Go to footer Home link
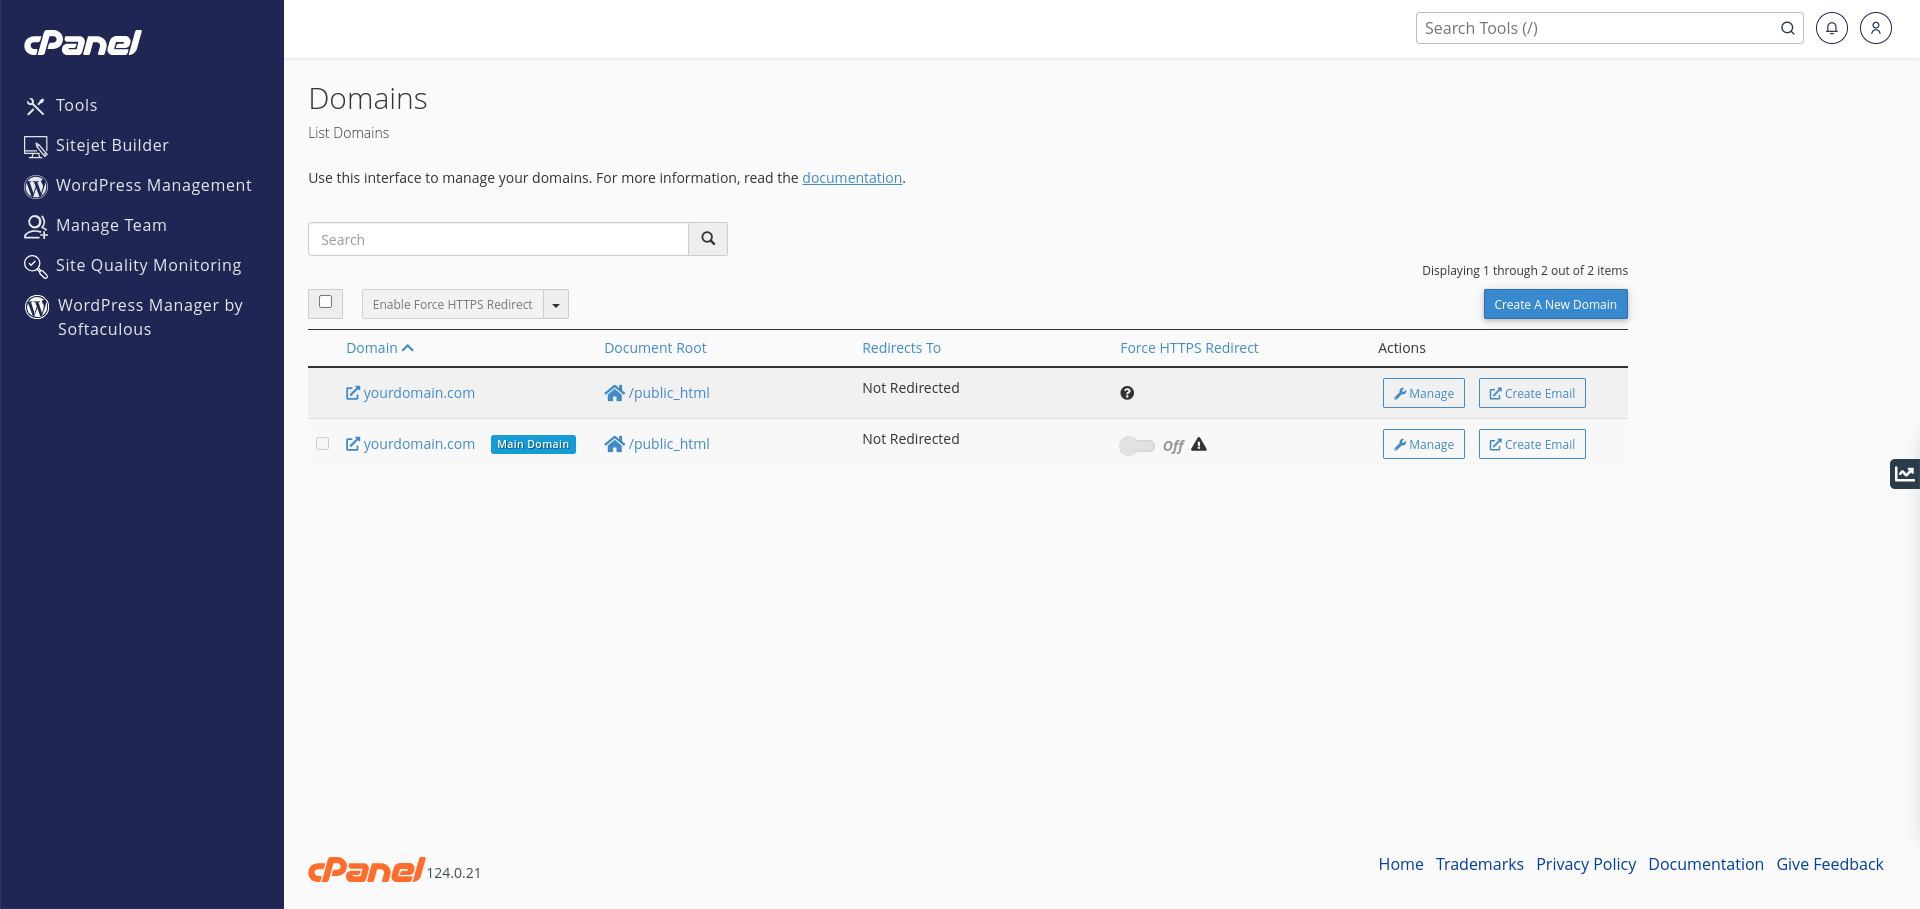Screen dimensions: 1920x909 [1401, 864]
